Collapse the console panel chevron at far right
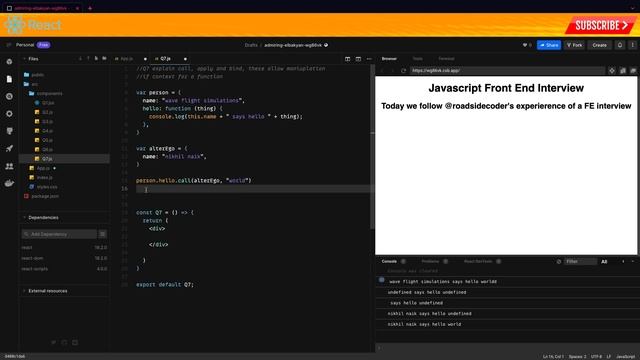The image size is (640, 360). coord(633,262)
